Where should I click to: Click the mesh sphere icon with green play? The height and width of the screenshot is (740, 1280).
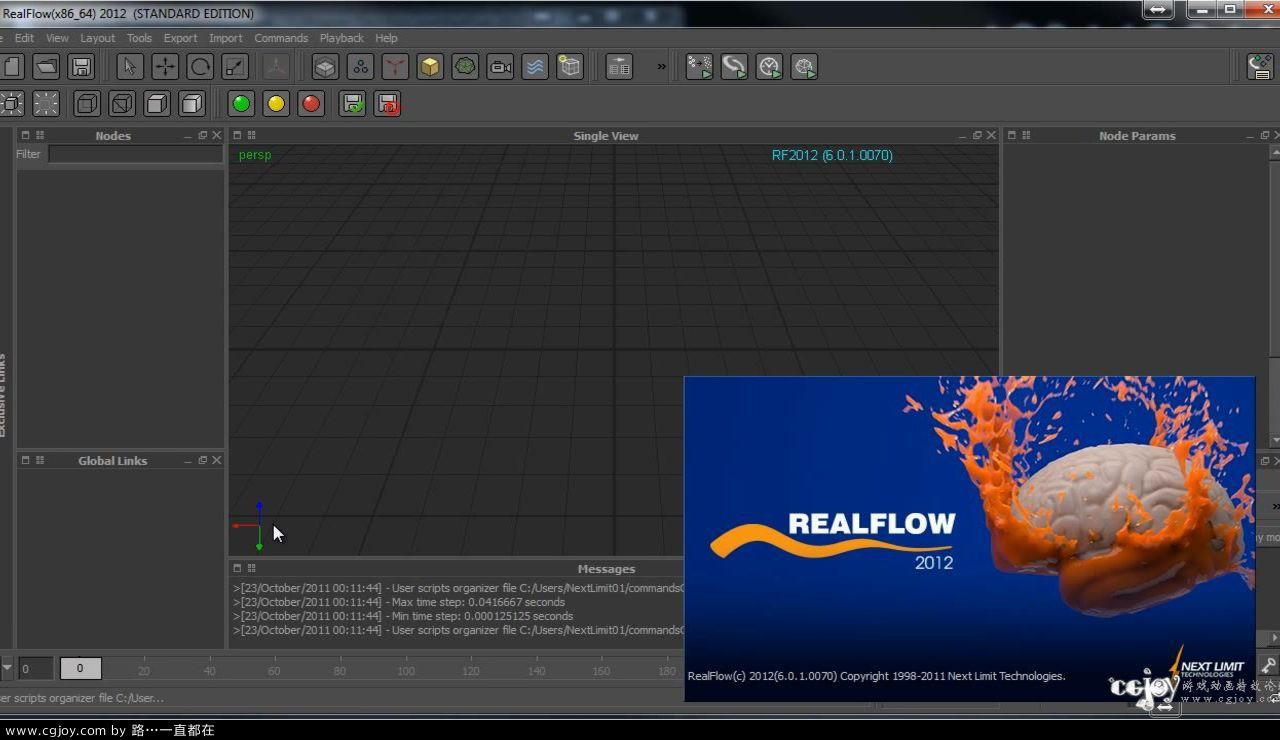pos(804,67)
